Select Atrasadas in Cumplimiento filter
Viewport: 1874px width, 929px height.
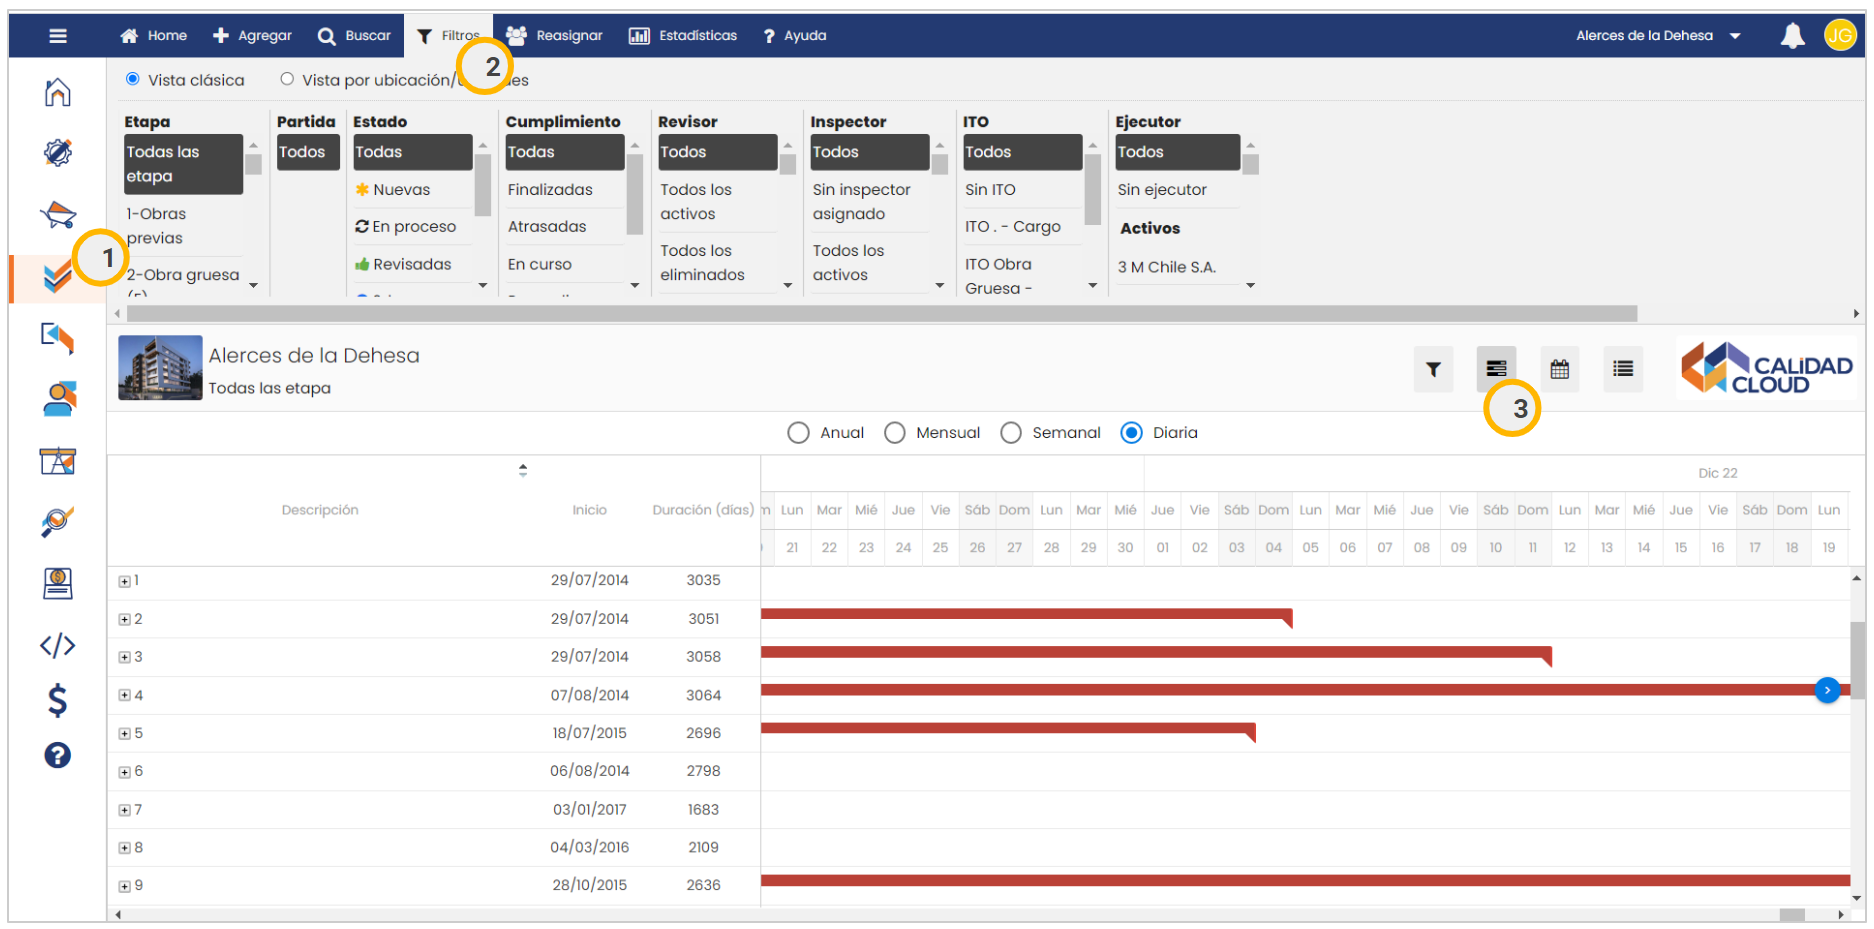[x=547, y=227]
